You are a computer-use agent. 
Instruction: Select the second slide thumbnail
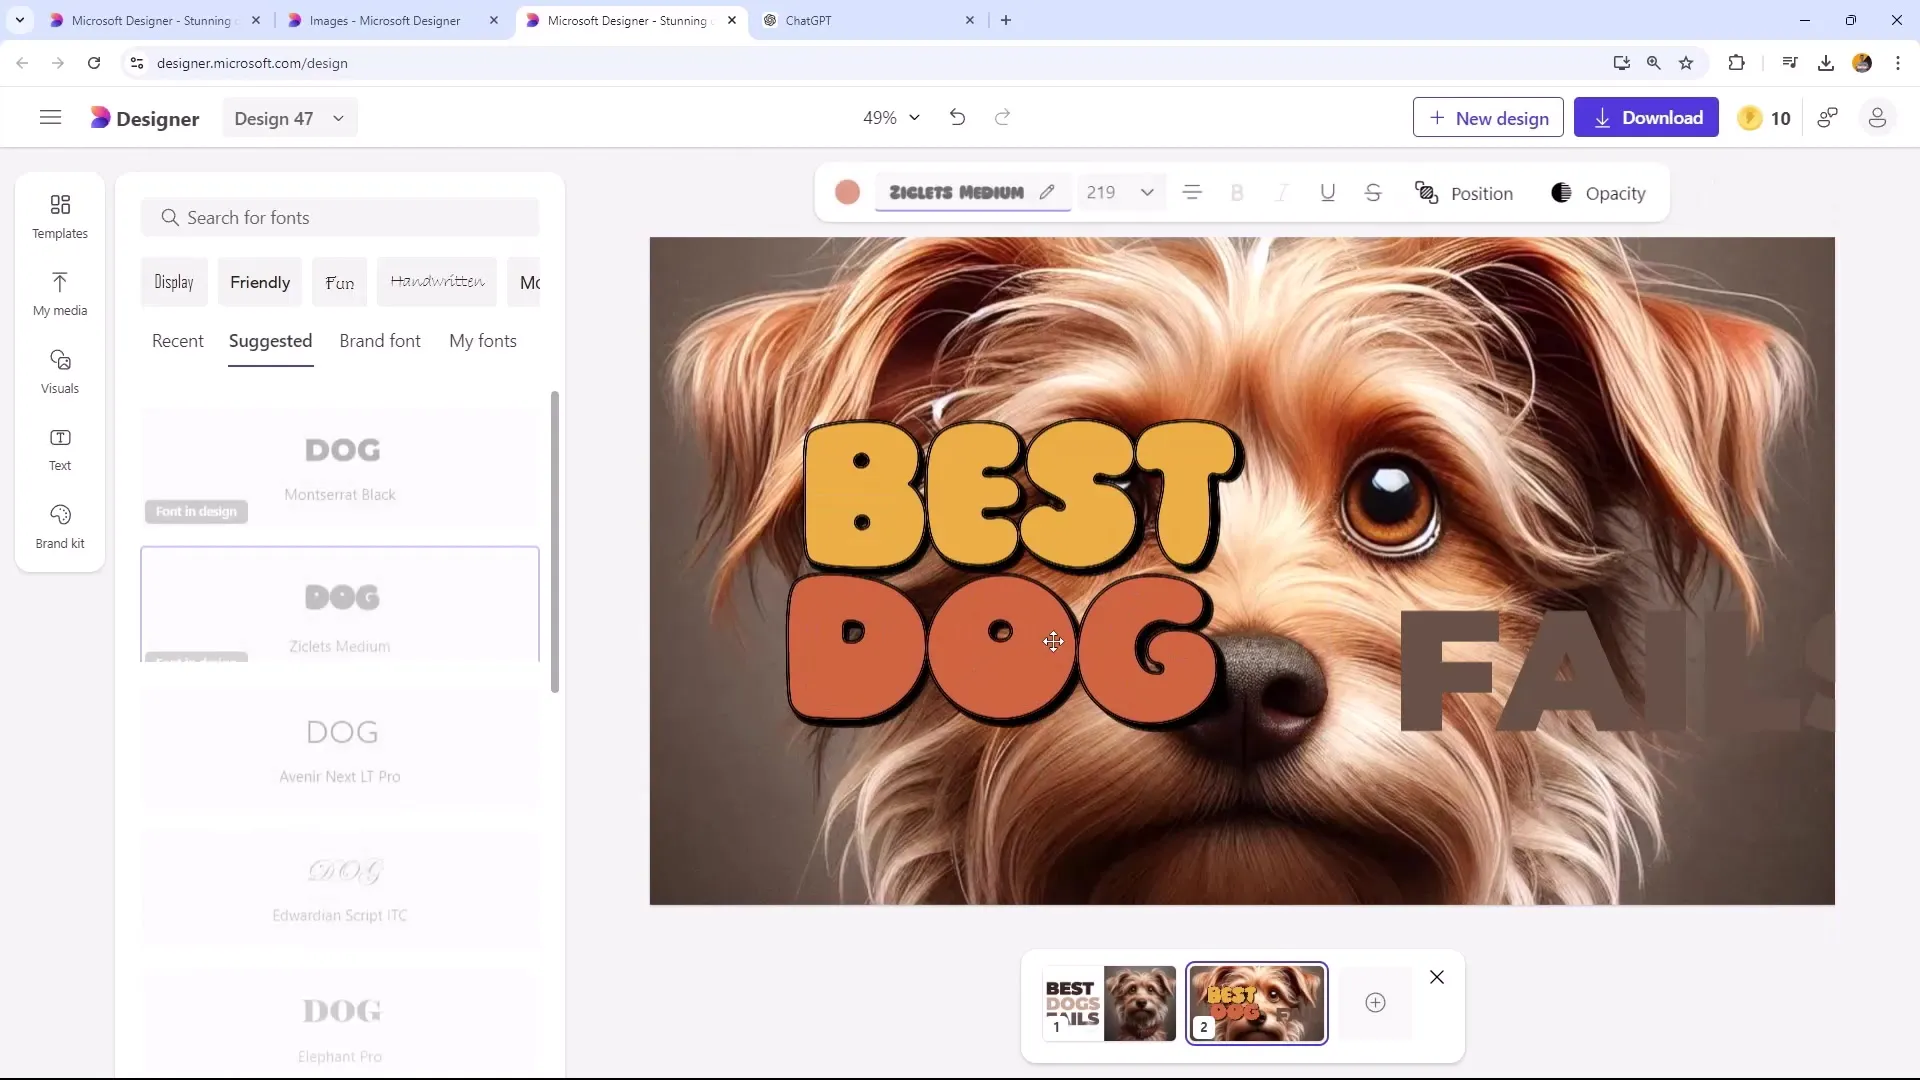click(1254, 1002)
